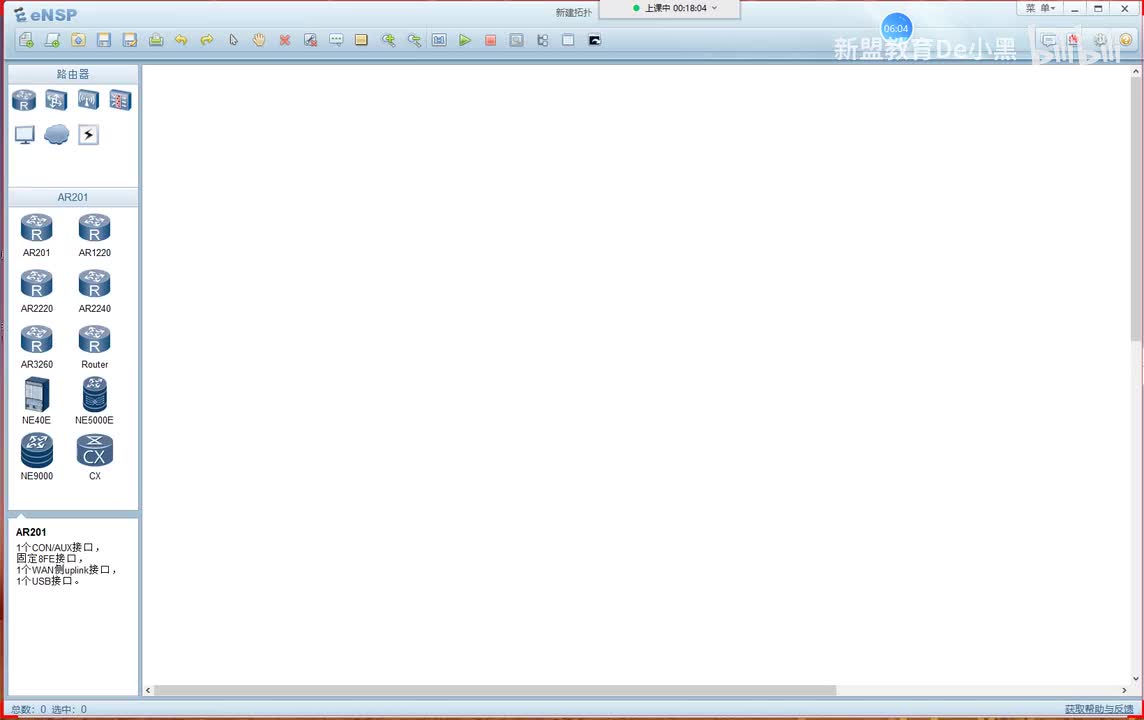
Task: Pick the AR2220 router device
Action: click(x=36, y=291)
